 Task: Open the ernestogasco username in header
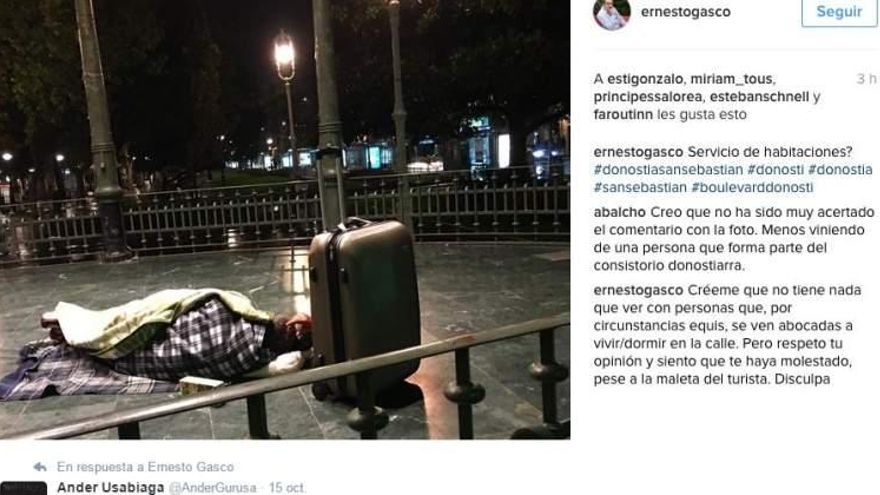point(685,12)
